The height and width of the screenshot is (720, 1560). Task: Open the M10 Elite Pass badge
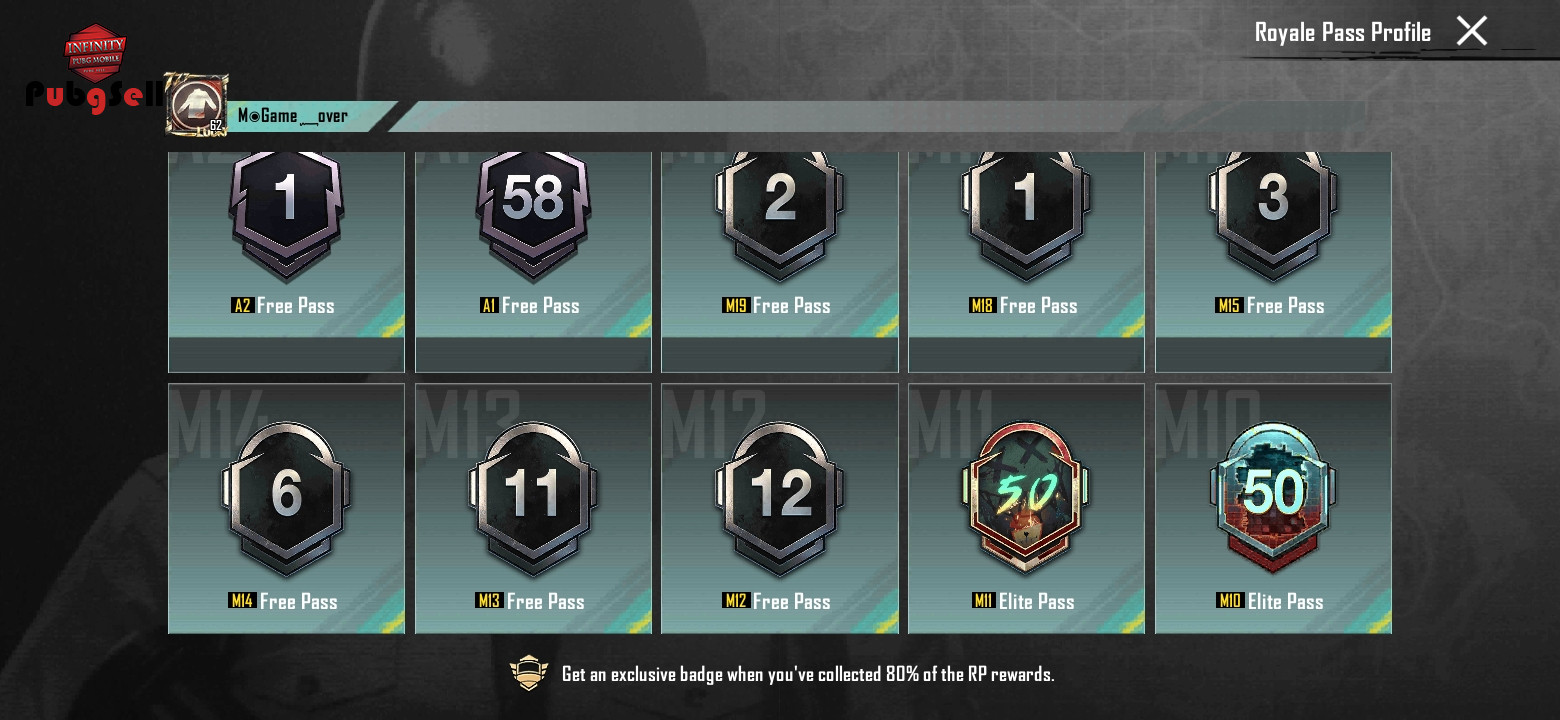click(1273, 509)
